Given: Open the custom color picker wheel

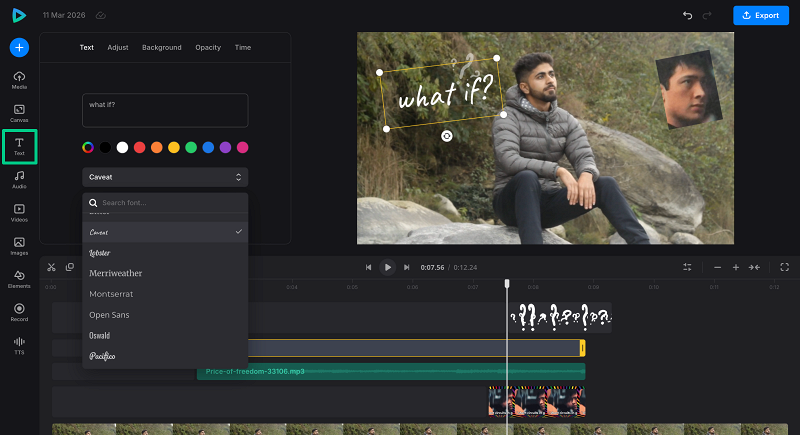Looking at the screenshot, I should tap(88, 147).
